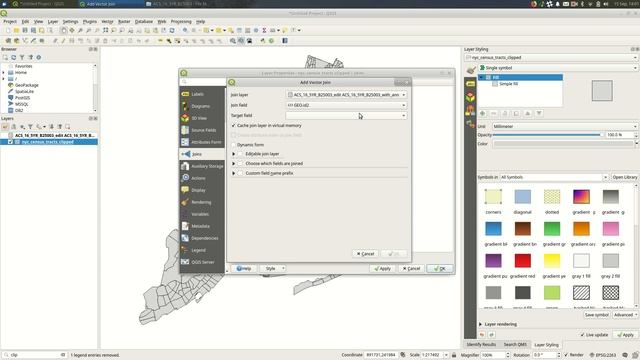Open the Target field dropdown
Image resolution: width=640 pixels, height=360 pixels.
coord(346,116)
